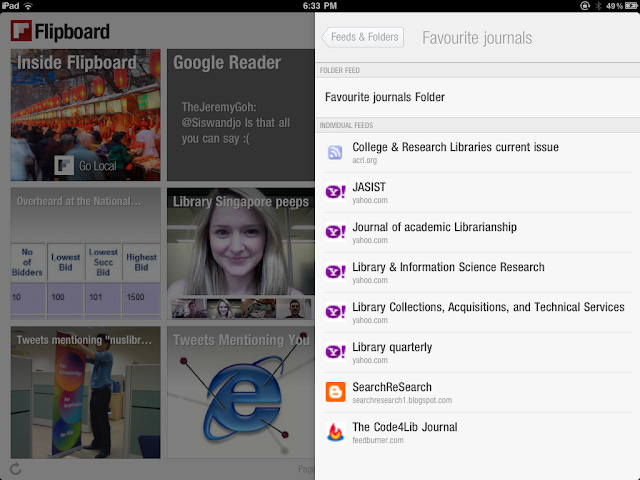Open the Tweets mentioning nuslibr tile
Screen dimensions: 640x480
click(86, 392)
